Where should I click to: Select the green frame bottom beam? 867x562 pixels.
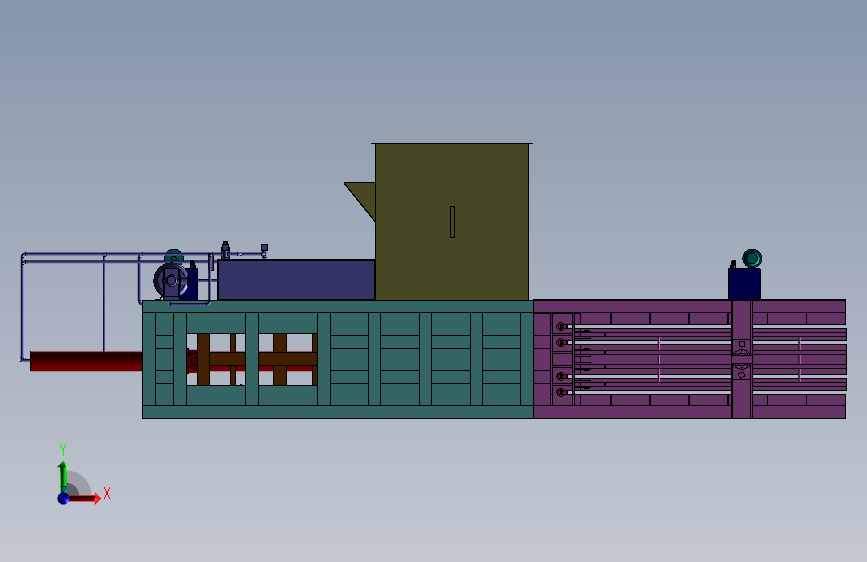[338, 412]
